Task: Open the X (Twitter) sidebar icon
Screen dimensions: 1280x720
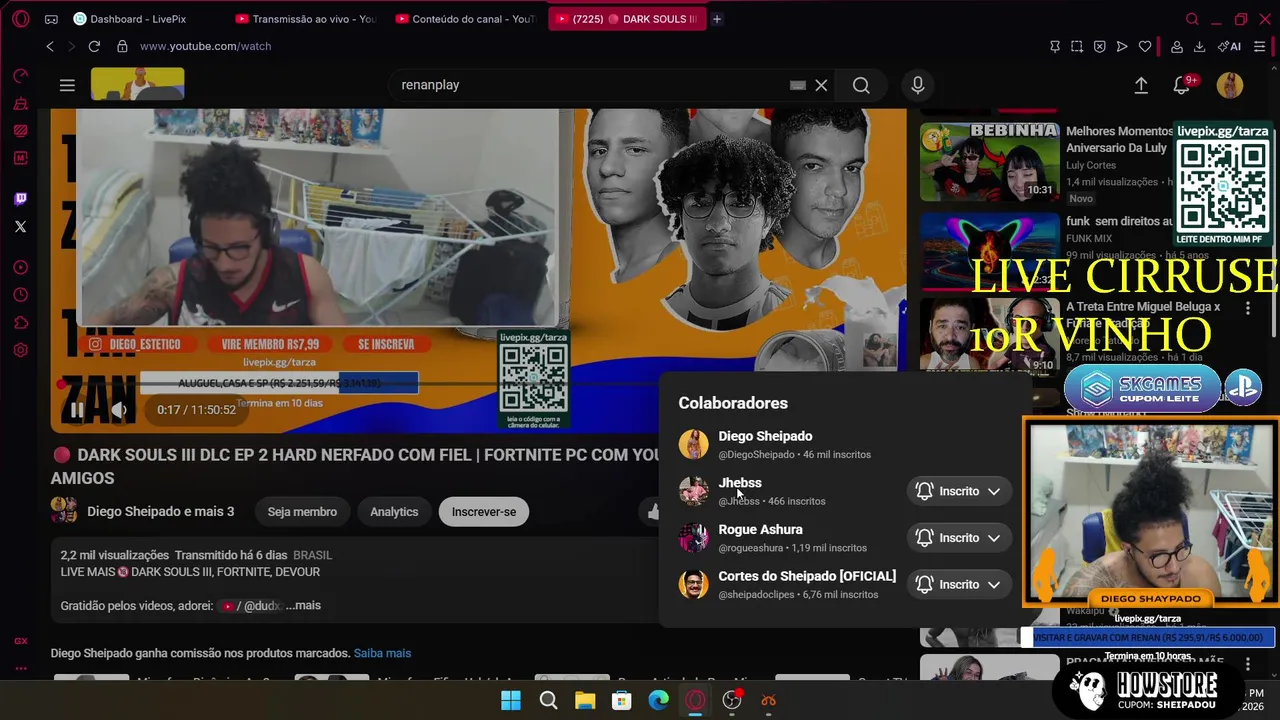Action: point(20,227)
